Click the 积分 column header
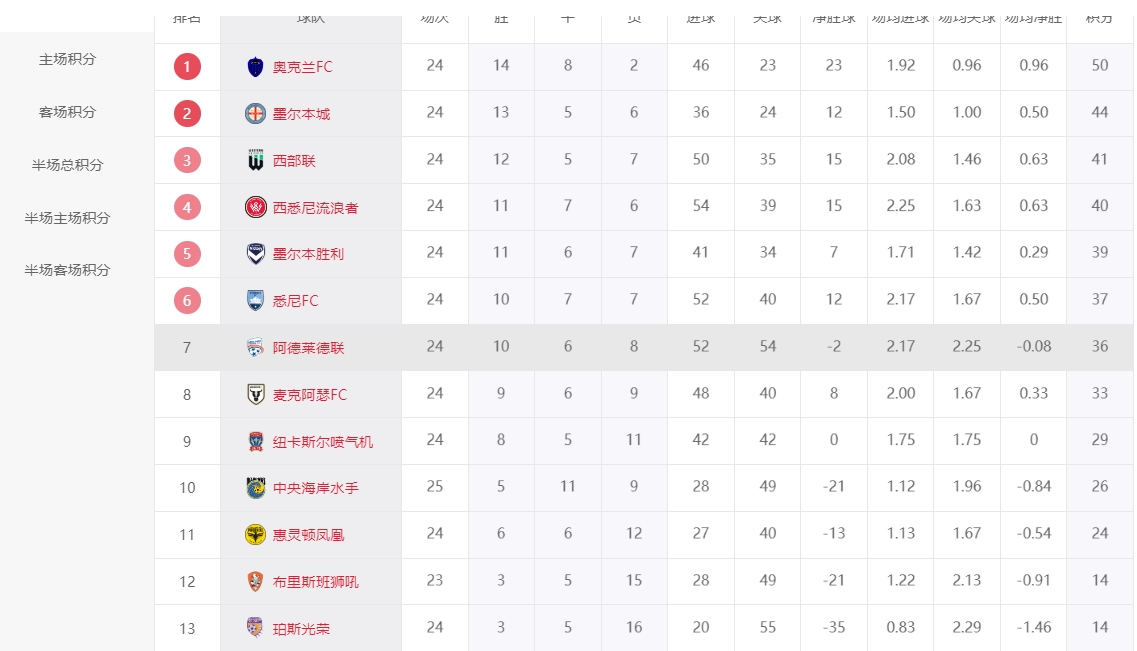The height and width of the screenshot is (651, 1137). [x=1099, y=18]
